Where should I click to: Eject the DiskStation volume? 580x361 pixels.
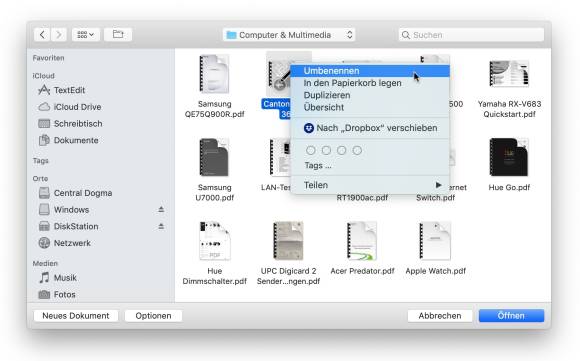(161, 226)
